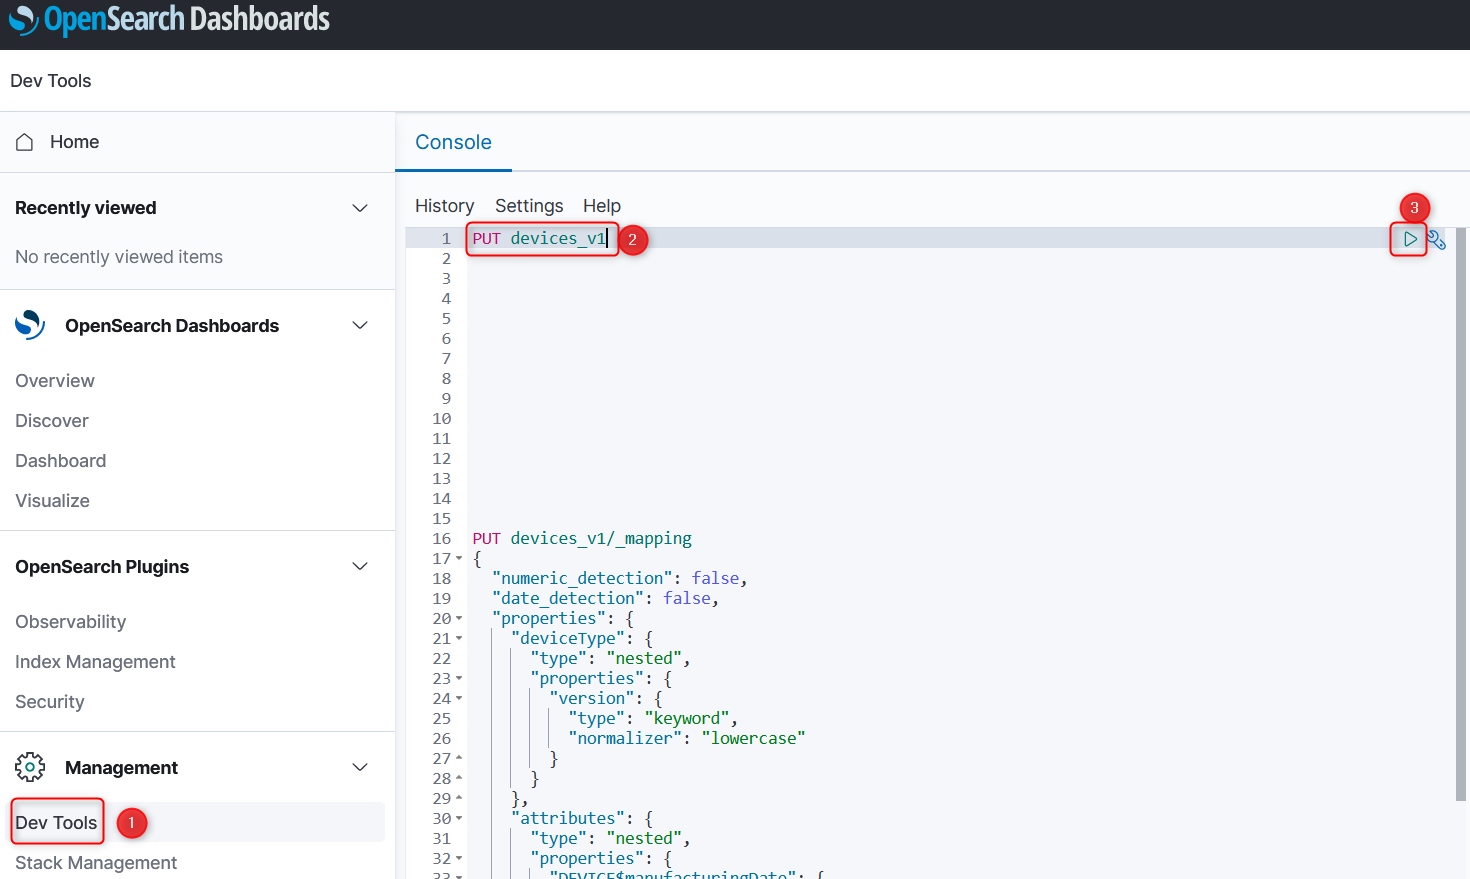Open the History menu
This screenshot has width=1470, height=879.
444,206
